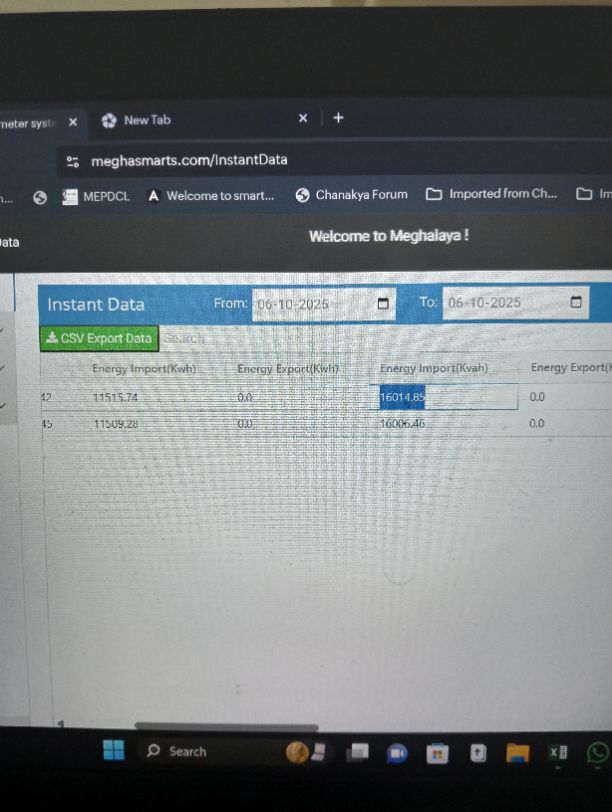Click the horizontal scrollbar below the table
This screenshot has width=612, height=812.
[227, 727]
